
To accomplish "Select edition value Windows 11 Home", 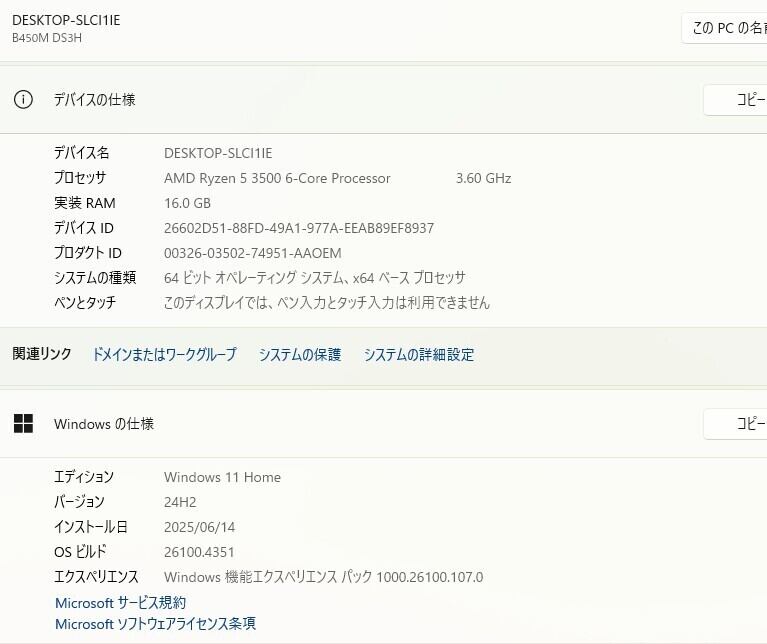I will pos(222,477).
